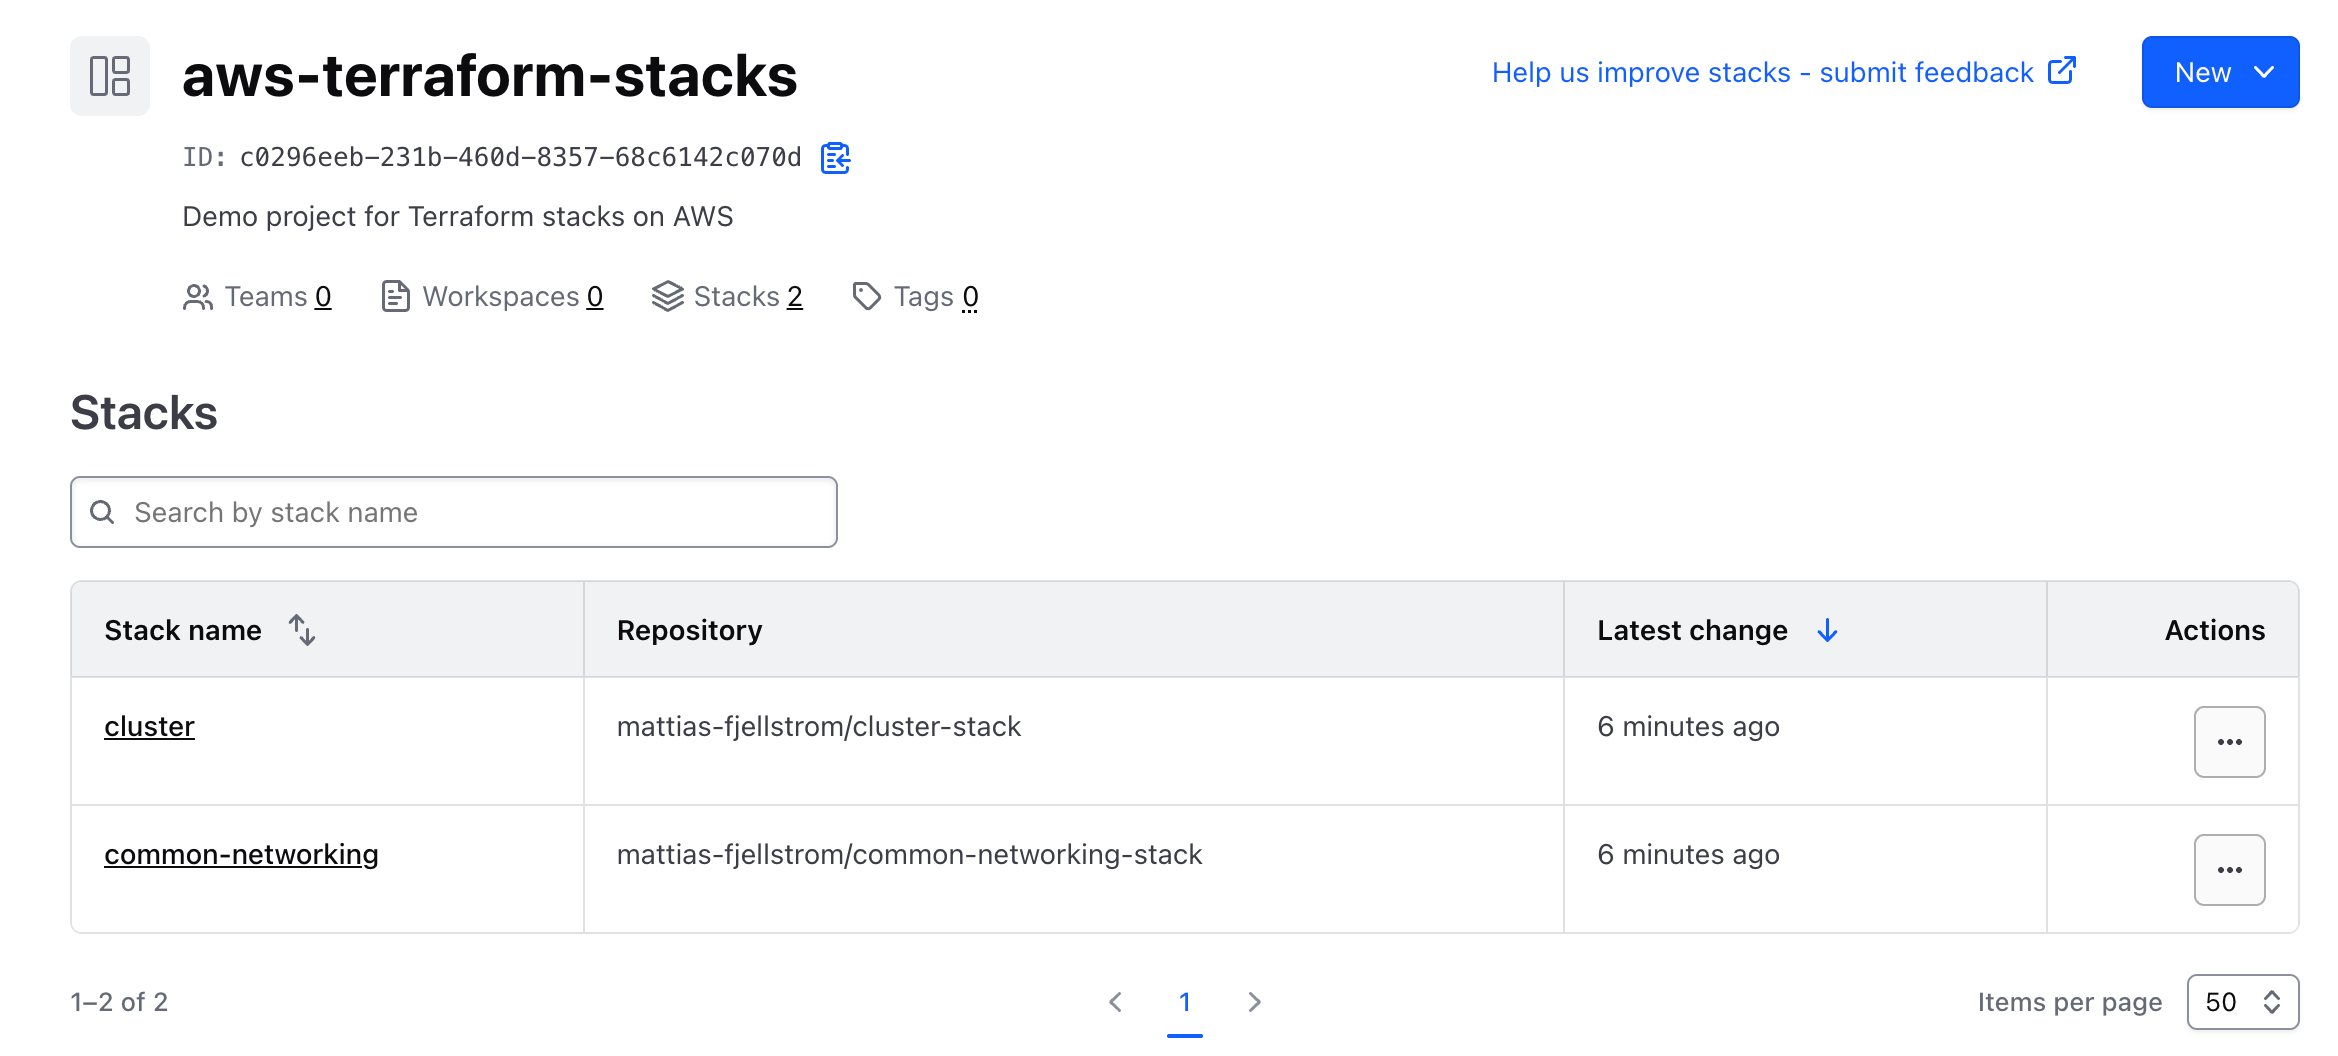The image size is (2338, 1056).
Task: Open the Items per page selector
Action: click(2243, 1001)
